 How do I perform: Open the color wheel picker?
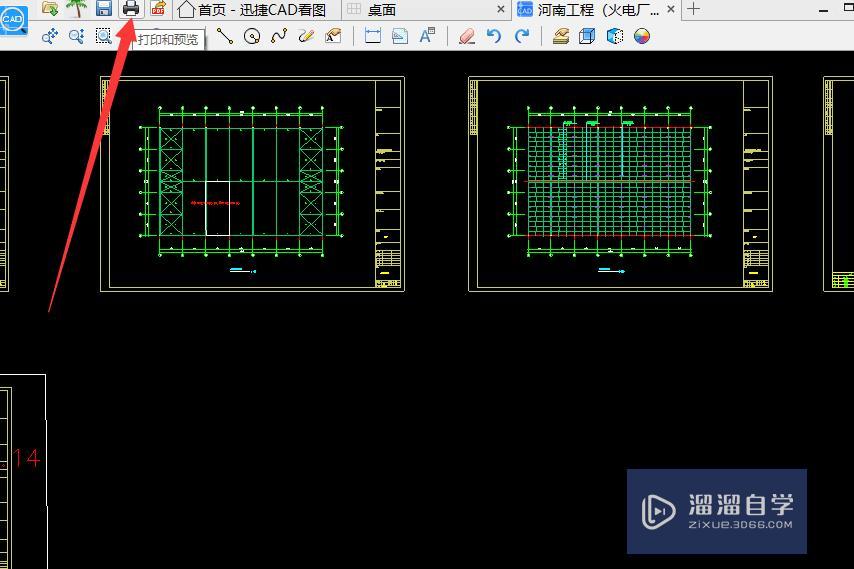coord(642,36)
